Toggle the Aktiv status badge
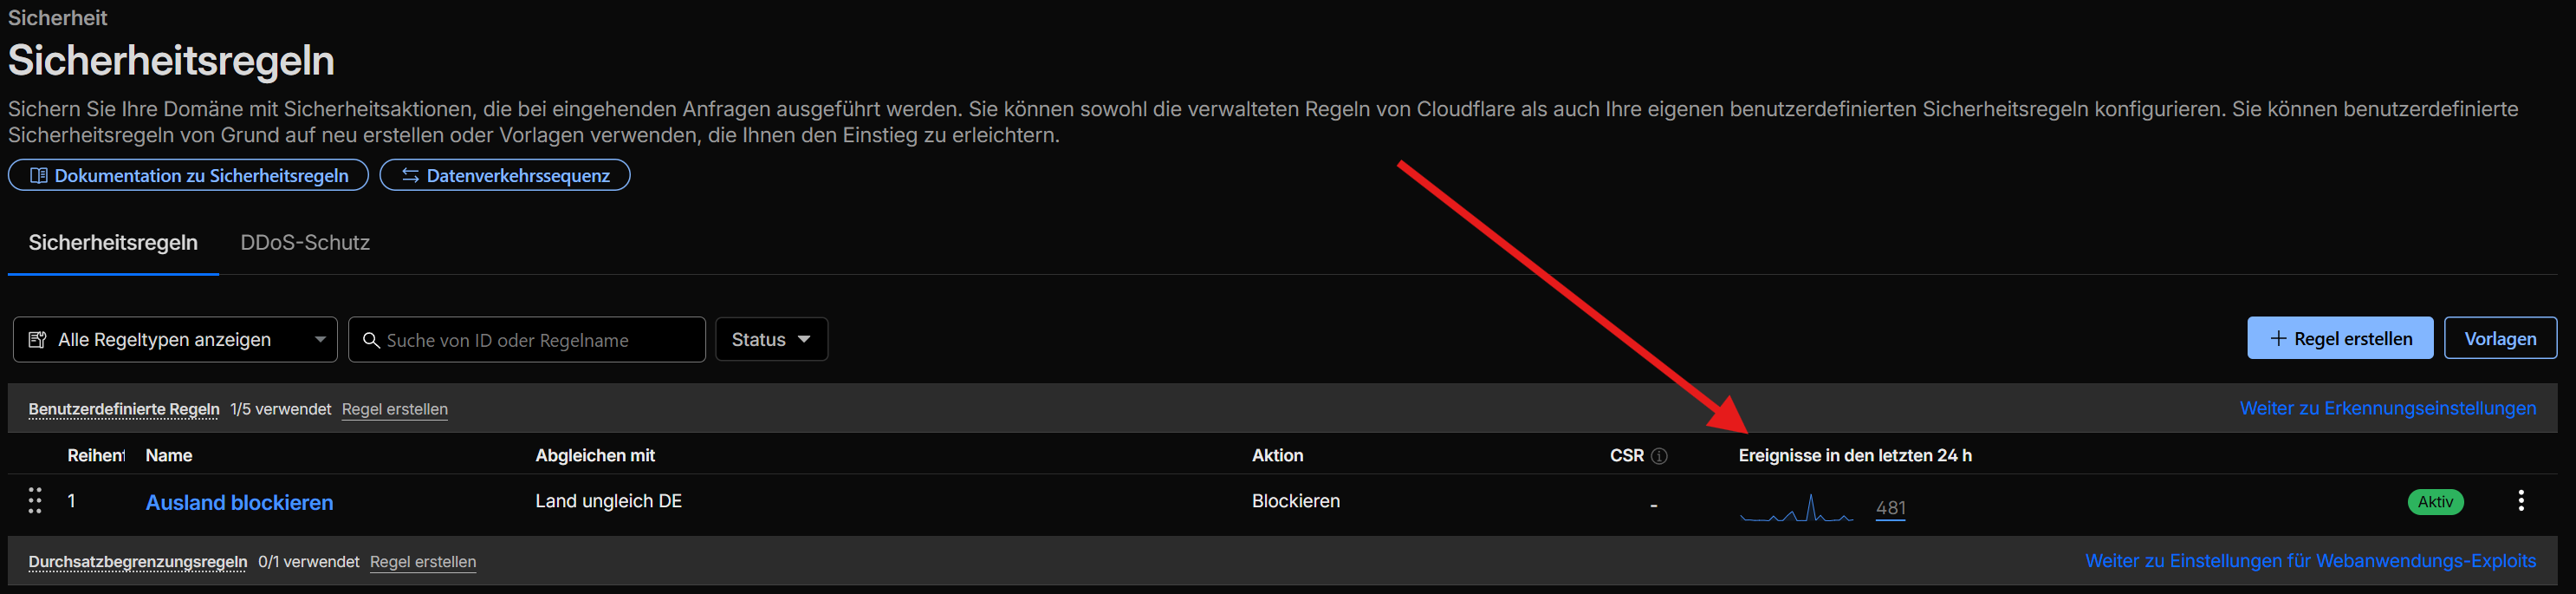This screenshot has width=2576, height=594. tap(2434, 502)
